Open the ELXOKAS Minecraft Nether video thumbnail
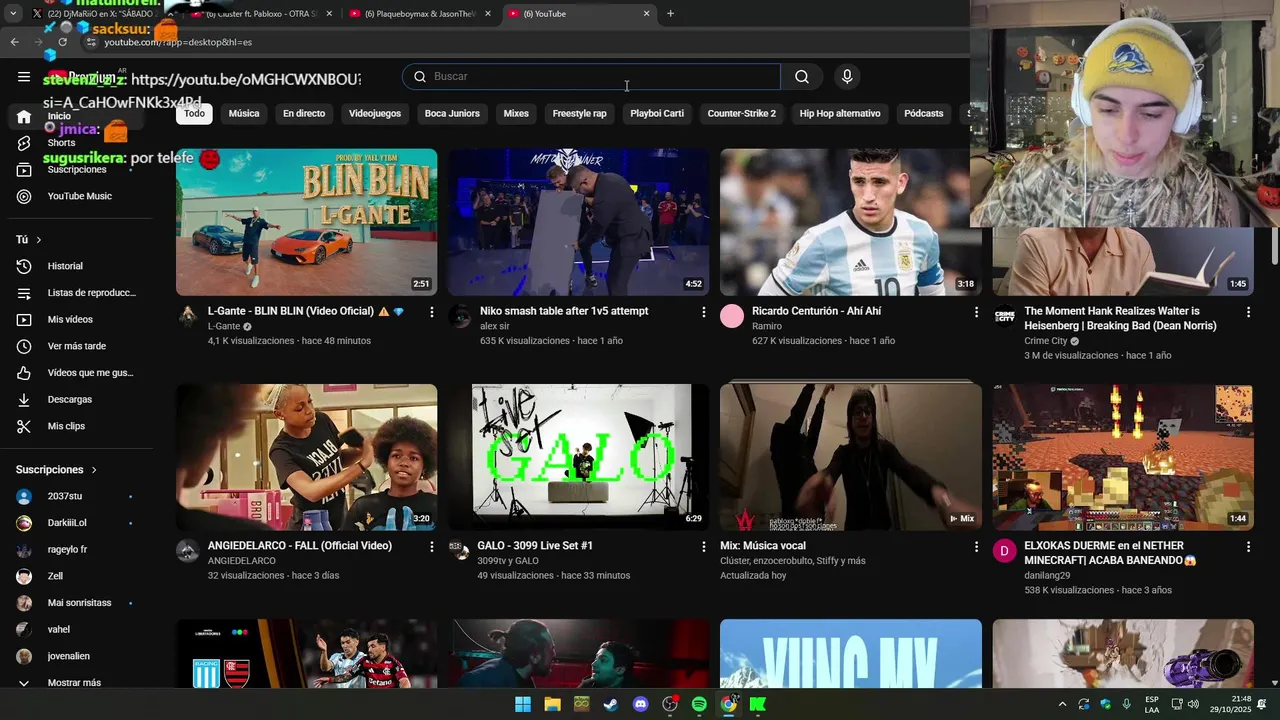The height and width of the screenshot is (720, 1280). tap(1122, 457)
